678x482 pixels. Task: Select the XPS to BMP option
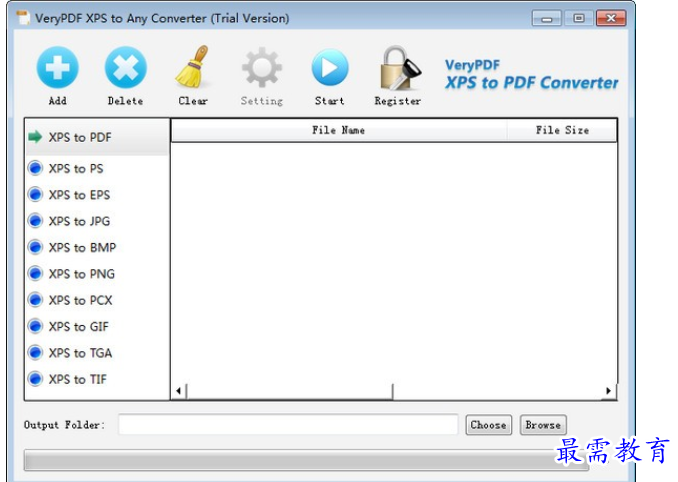[x=72, y=247]
